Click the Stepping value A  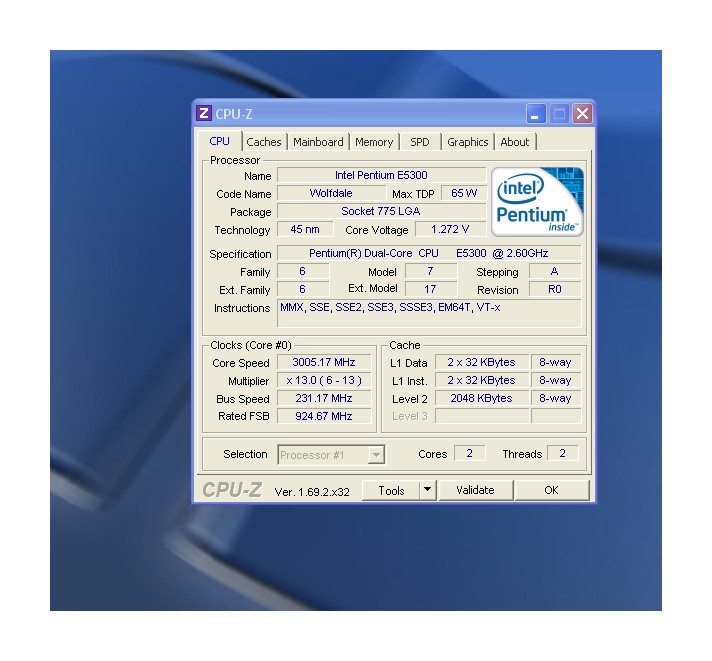tap(555, 271)
